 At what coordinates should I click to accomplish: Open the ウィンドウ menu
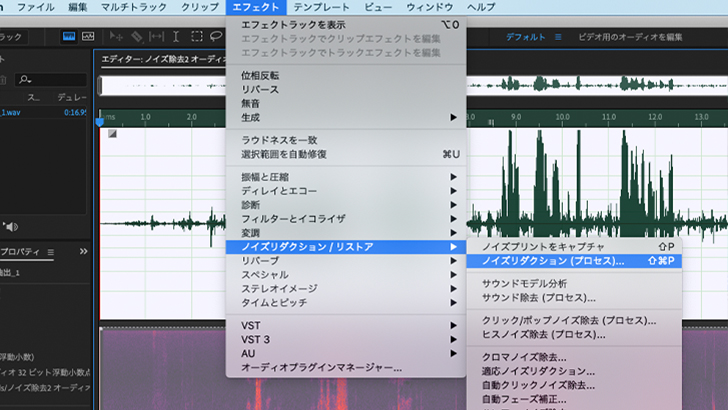(x=429, y=7)
